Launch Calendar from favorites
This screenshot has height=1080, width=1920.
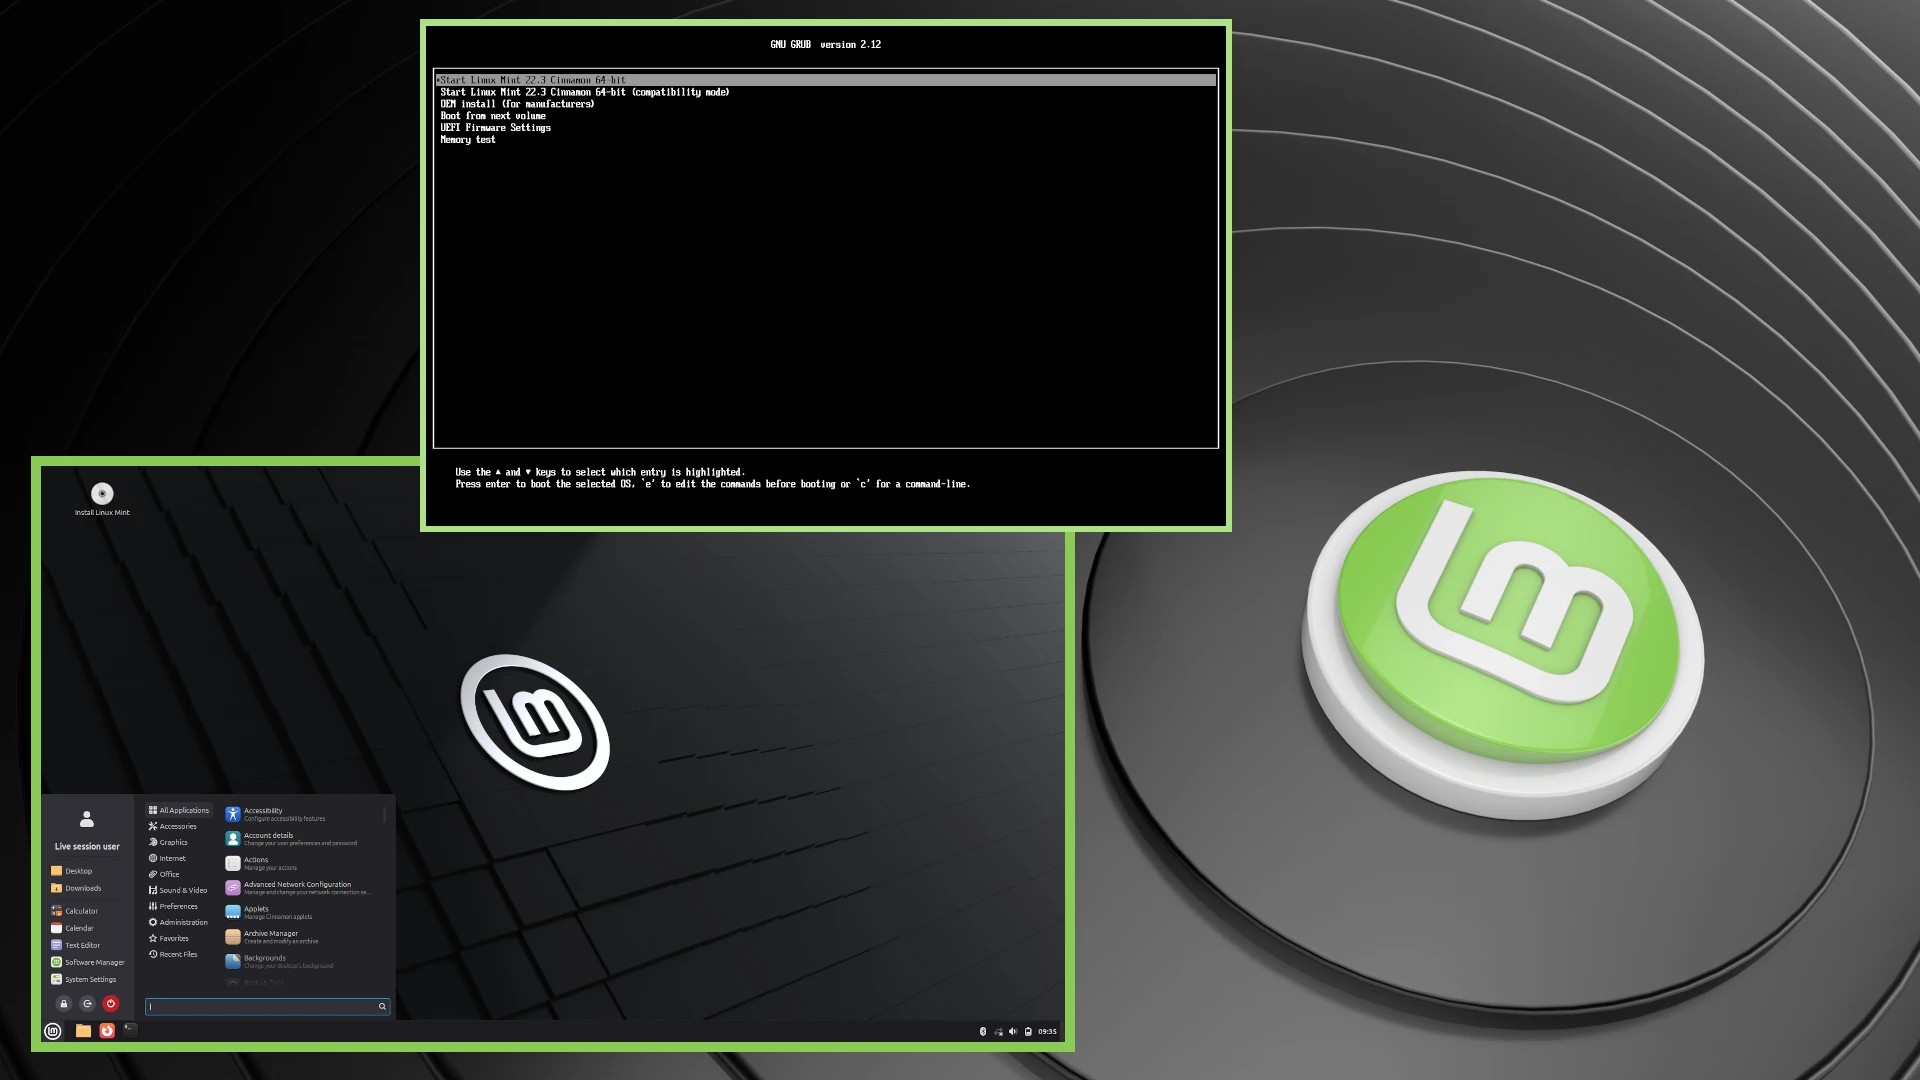pos(72,928)
